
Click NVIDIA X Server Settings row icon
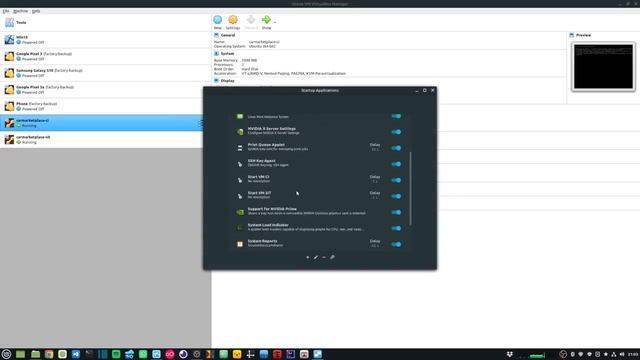(240, 132)
